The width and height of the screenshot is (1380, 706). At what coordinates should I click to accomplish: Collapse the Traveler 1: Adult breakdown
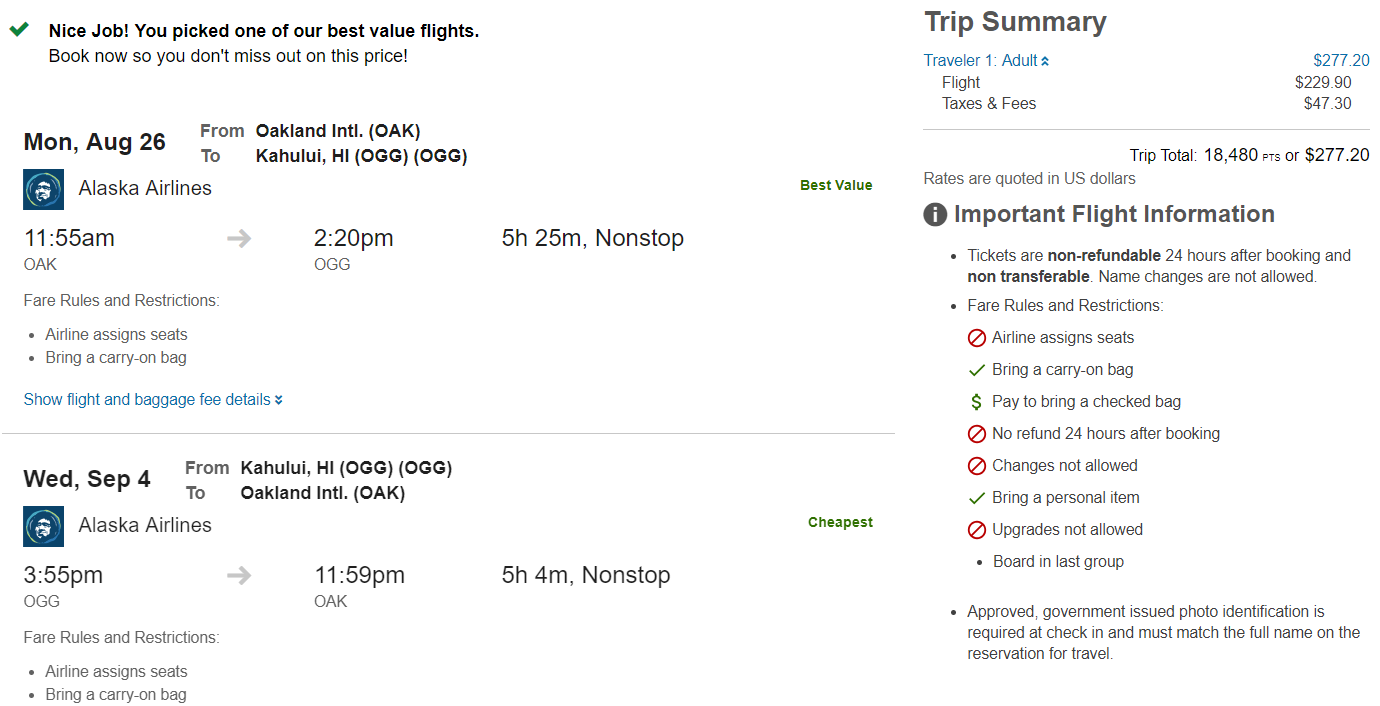click(987, 61)
